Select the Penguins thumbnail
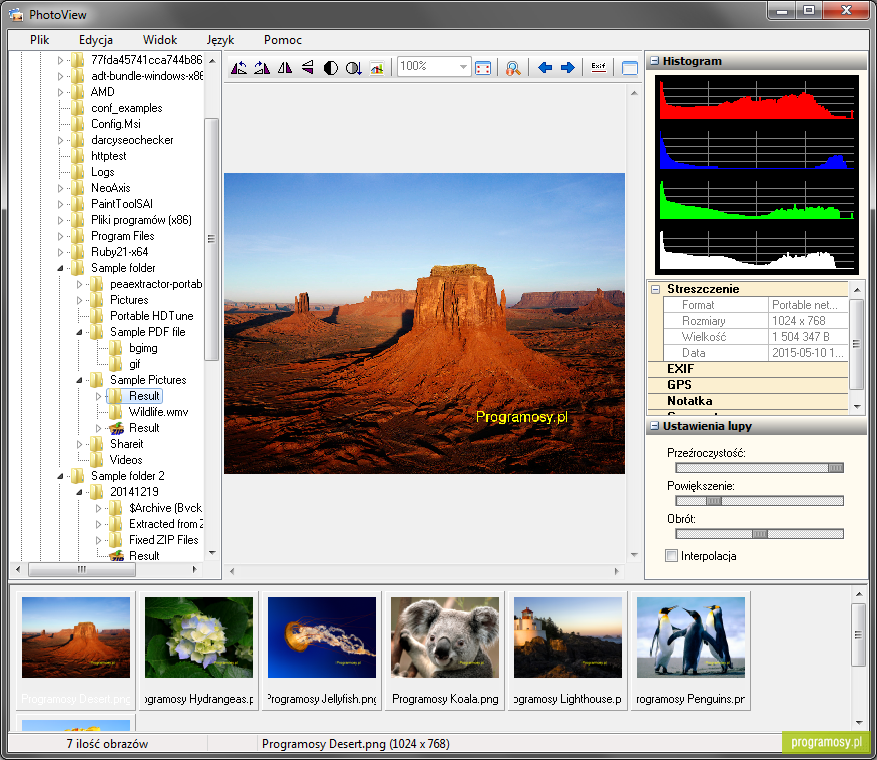877x760 pixels. click(691, 651)
